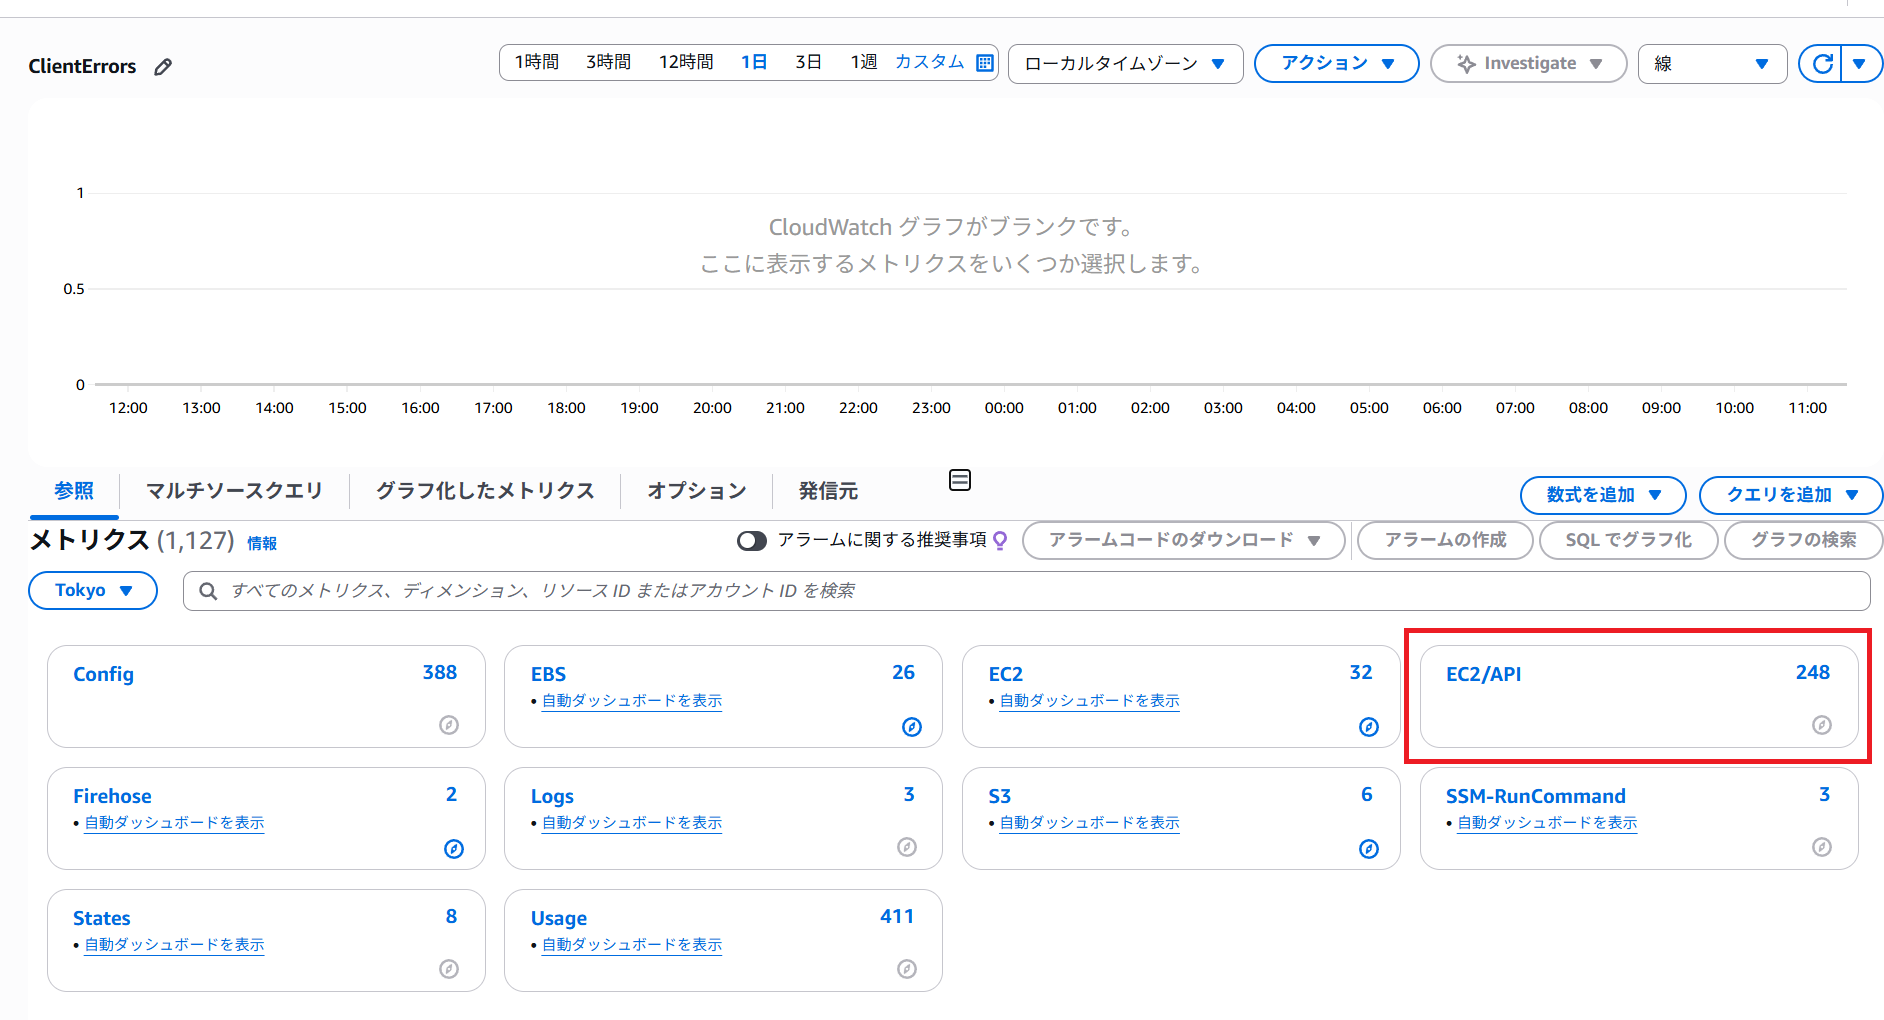The image size is (1884, 1020).
Task: Open the Config metrics namespace
Action: (103, 674)
